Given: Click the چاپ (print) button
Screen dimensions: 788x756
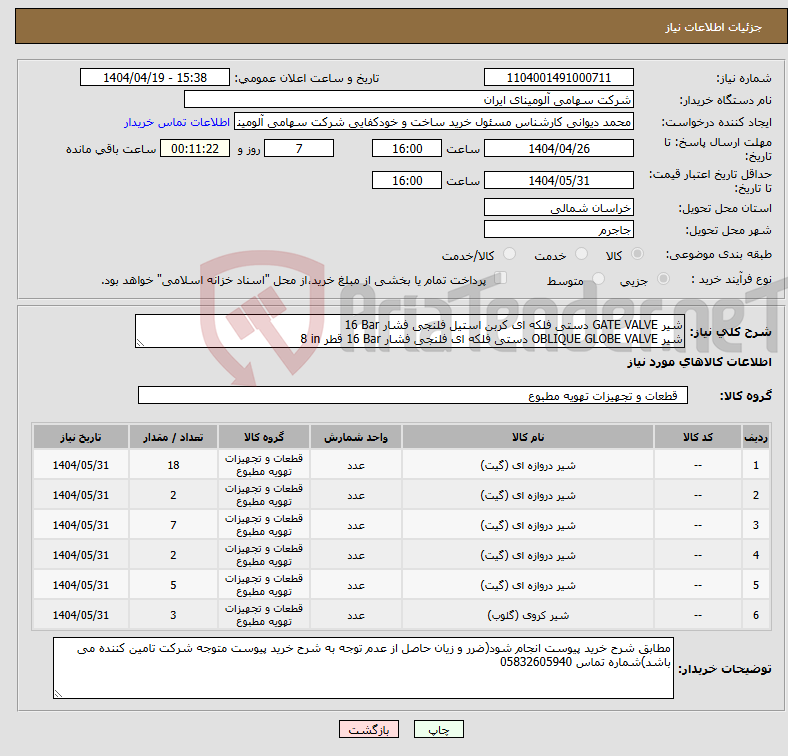Looking at the screenshot, I should coord(438,729).
